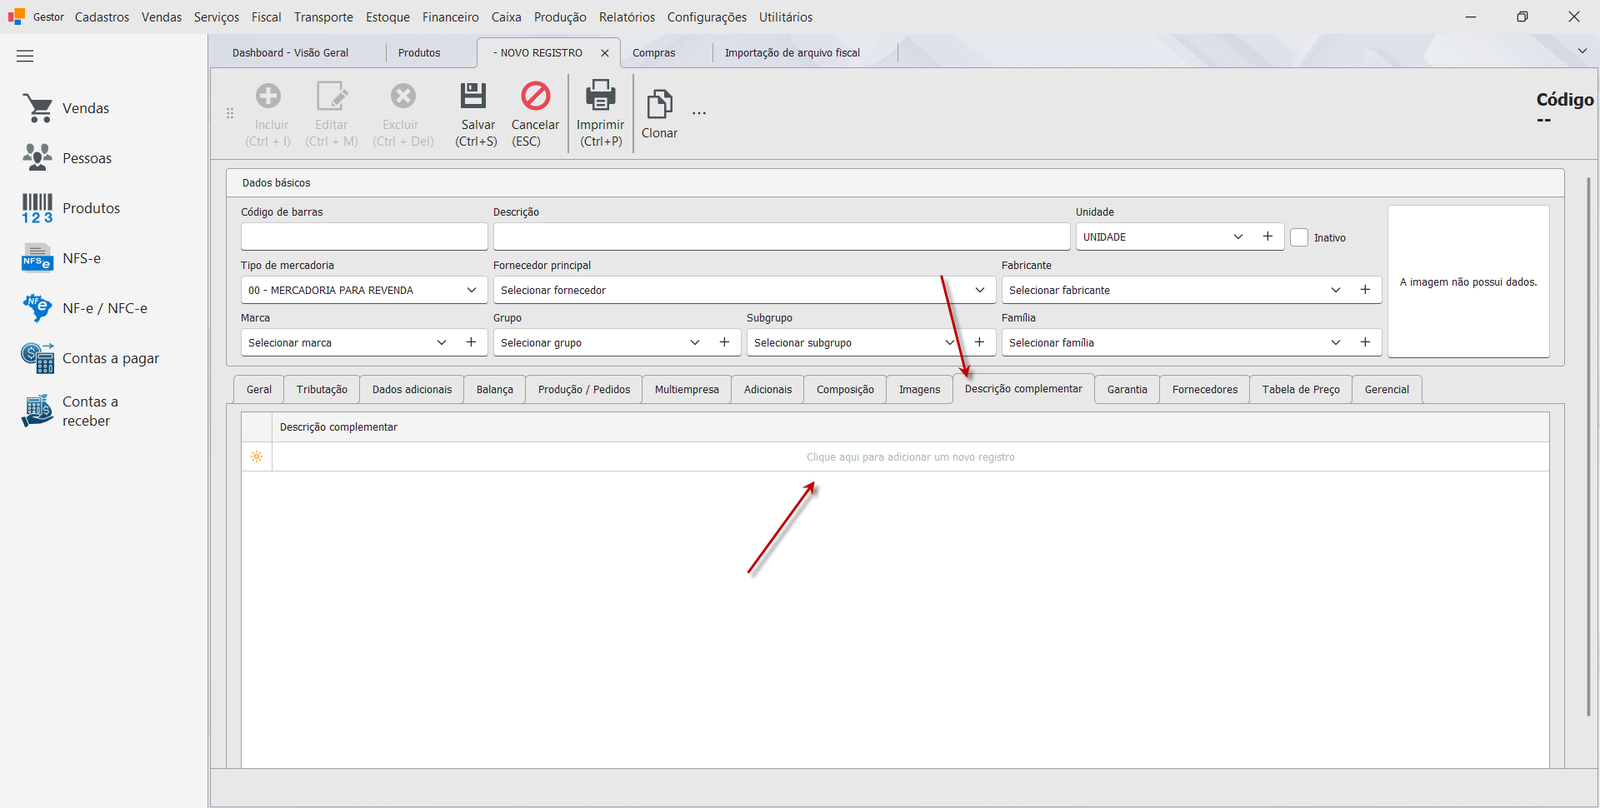Add new Fabricante with plus icon
This screenshot has height=808, width=1600.
point(1365,290)
